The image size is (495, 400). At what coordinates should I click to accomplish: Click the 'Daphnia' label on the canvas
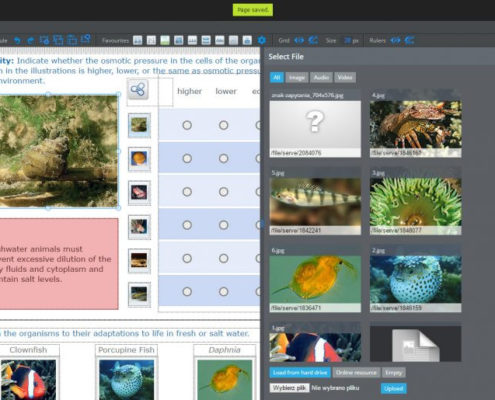(x=224, y=350)
